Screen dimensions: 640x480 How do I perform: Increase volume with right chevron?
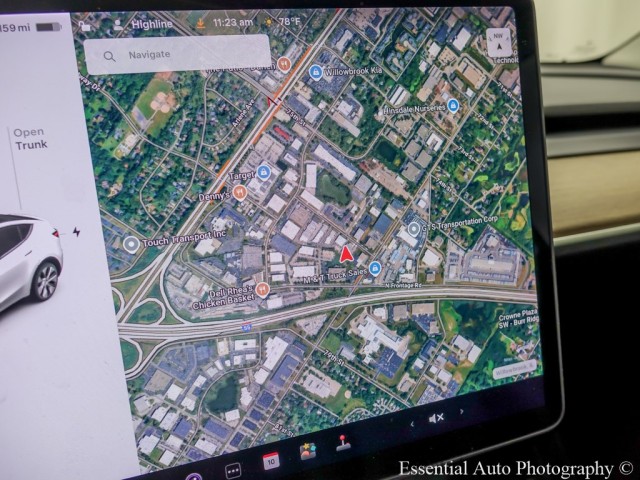point(462,412)
